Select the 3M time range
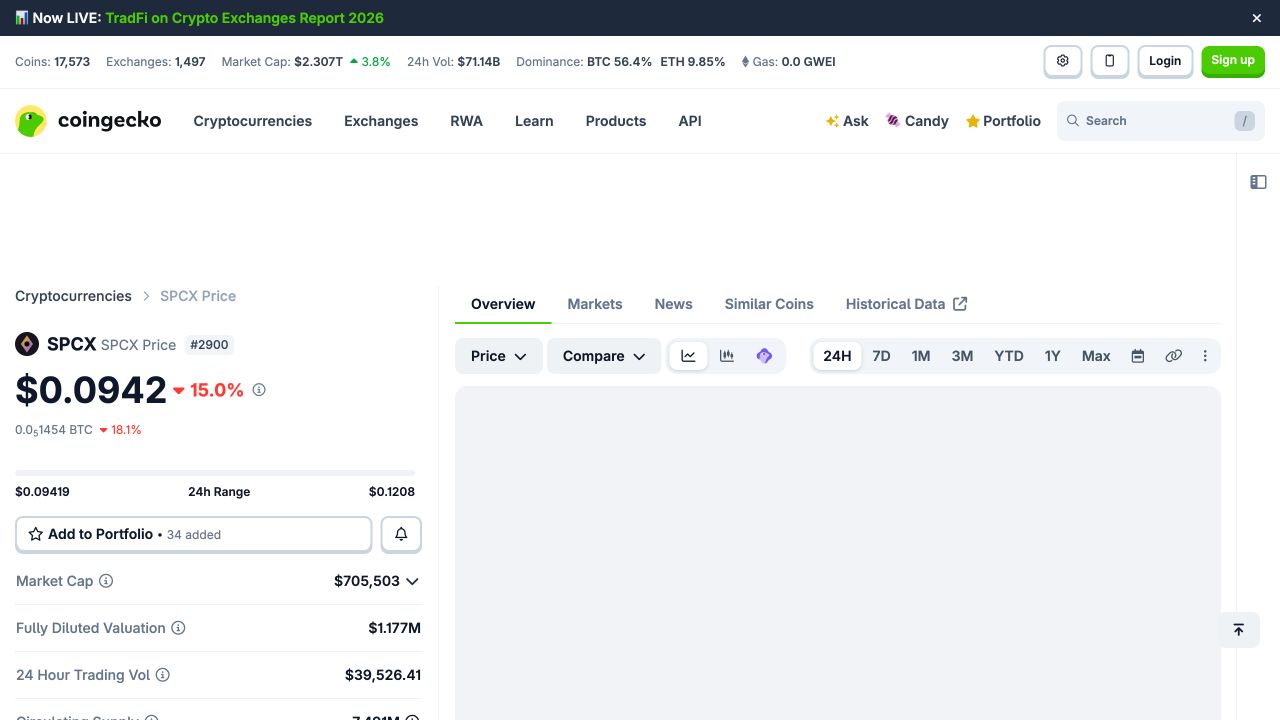 pos(962,356)
